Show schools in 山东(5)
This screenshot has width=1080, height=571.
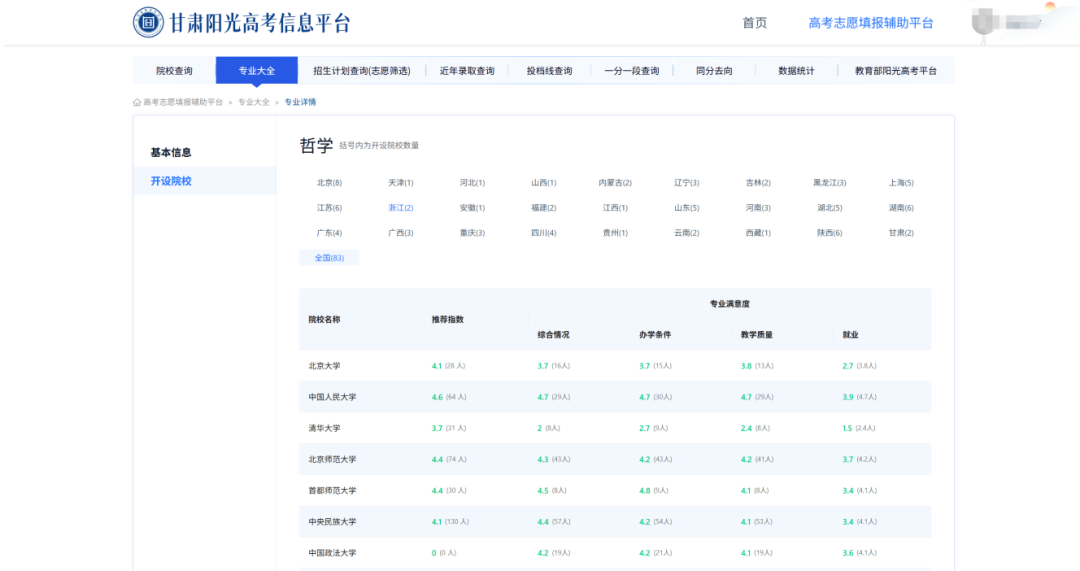[687, 207]
